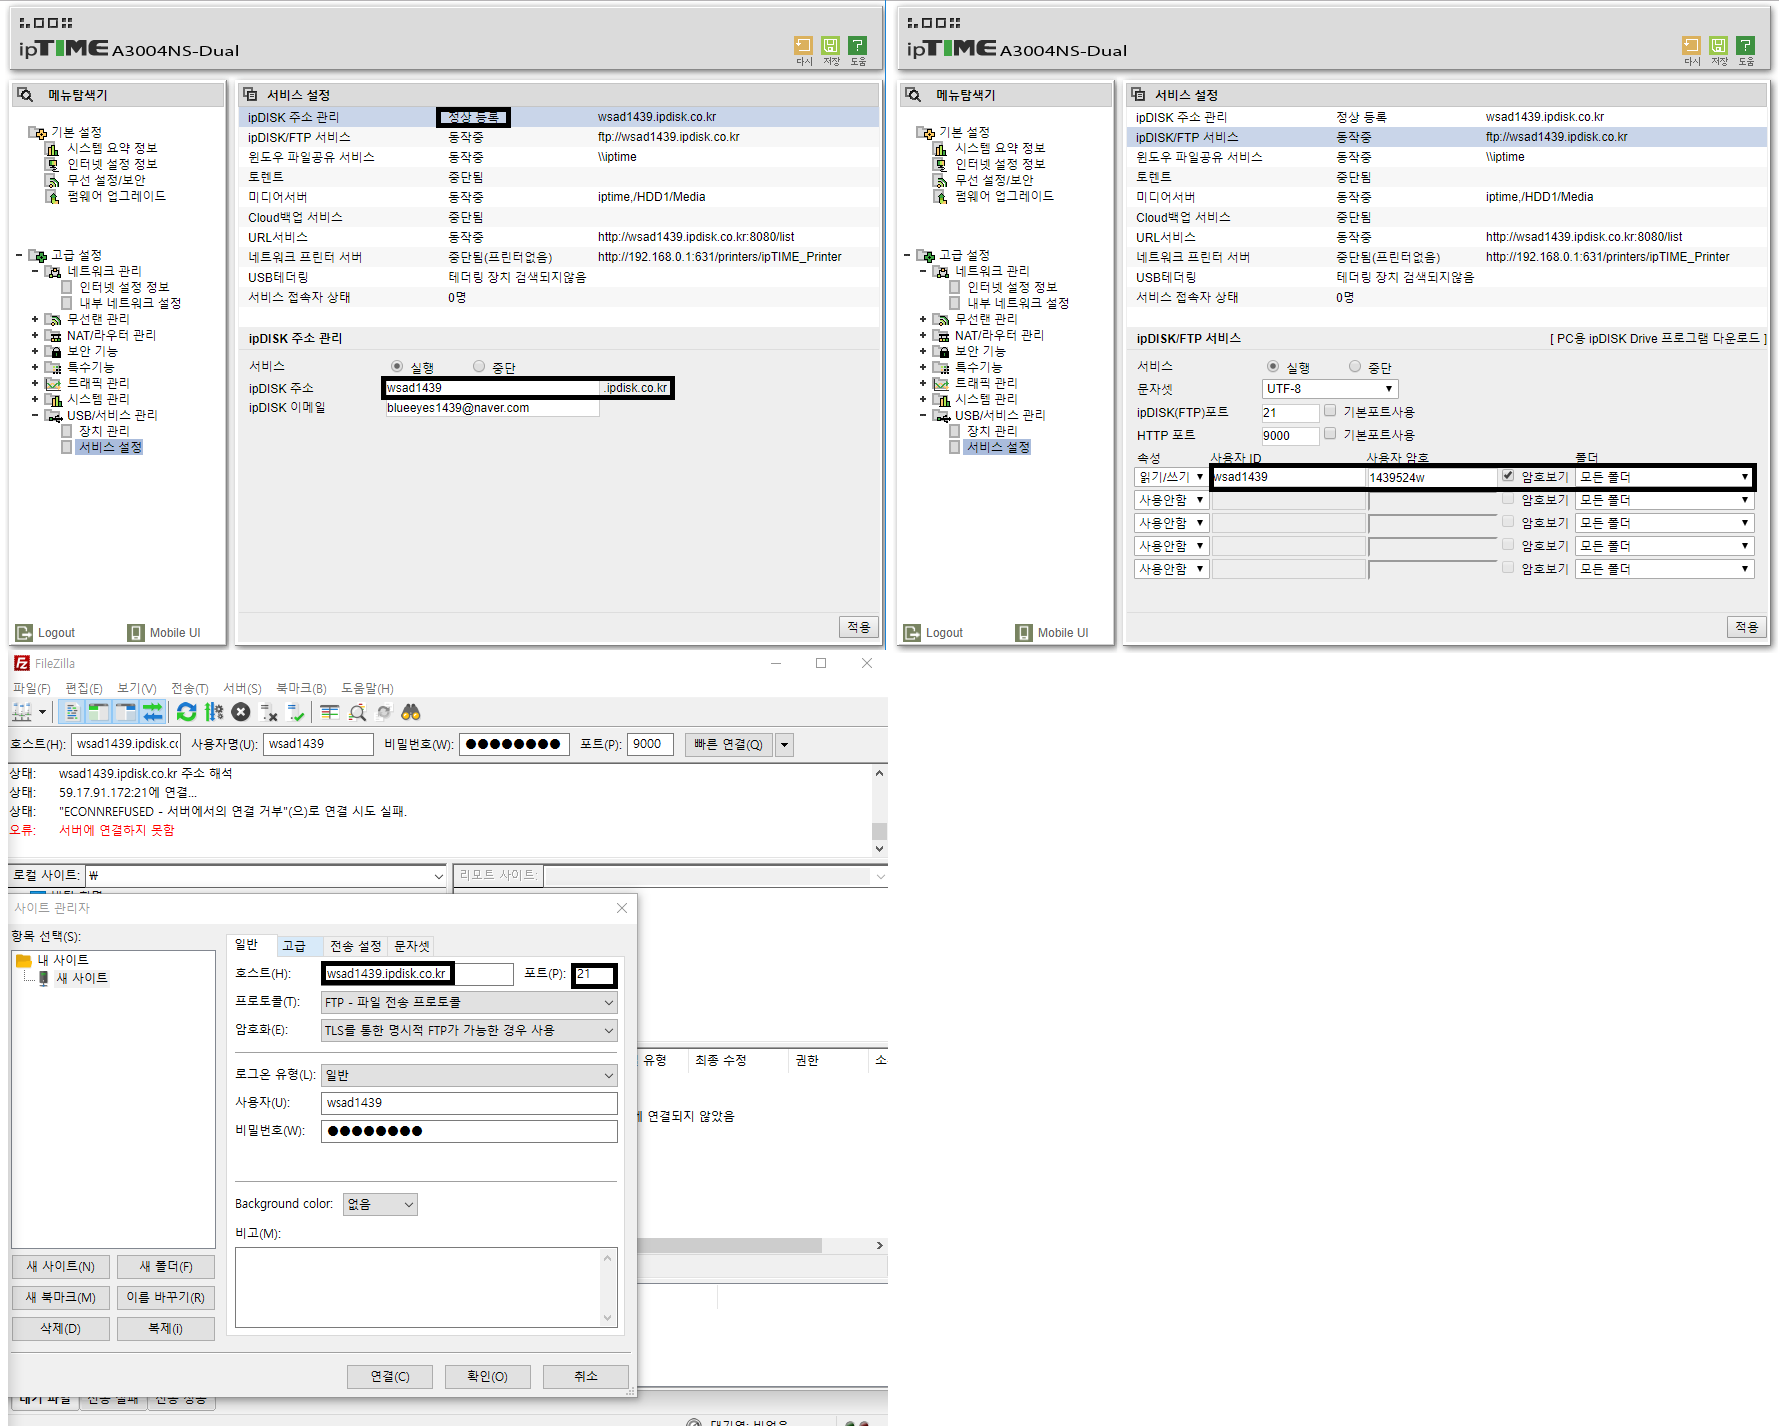
Task: Open 도움 help icon in left ipTIME header
Action: pyautogui.click(x=857, y=46)
